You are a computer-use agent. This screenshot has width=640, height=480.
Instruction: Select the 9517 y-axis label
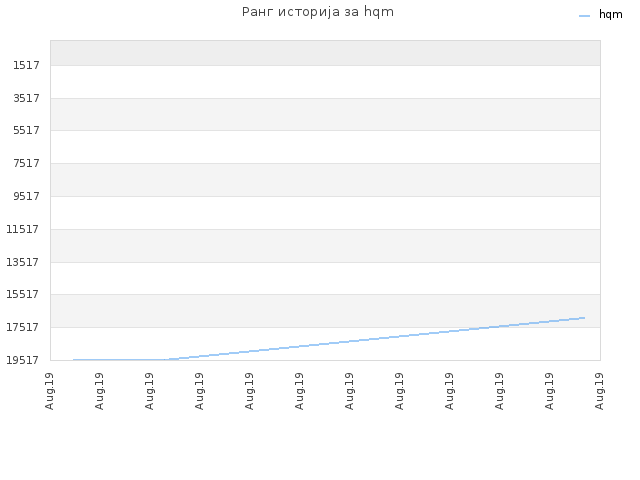(26, 196)
